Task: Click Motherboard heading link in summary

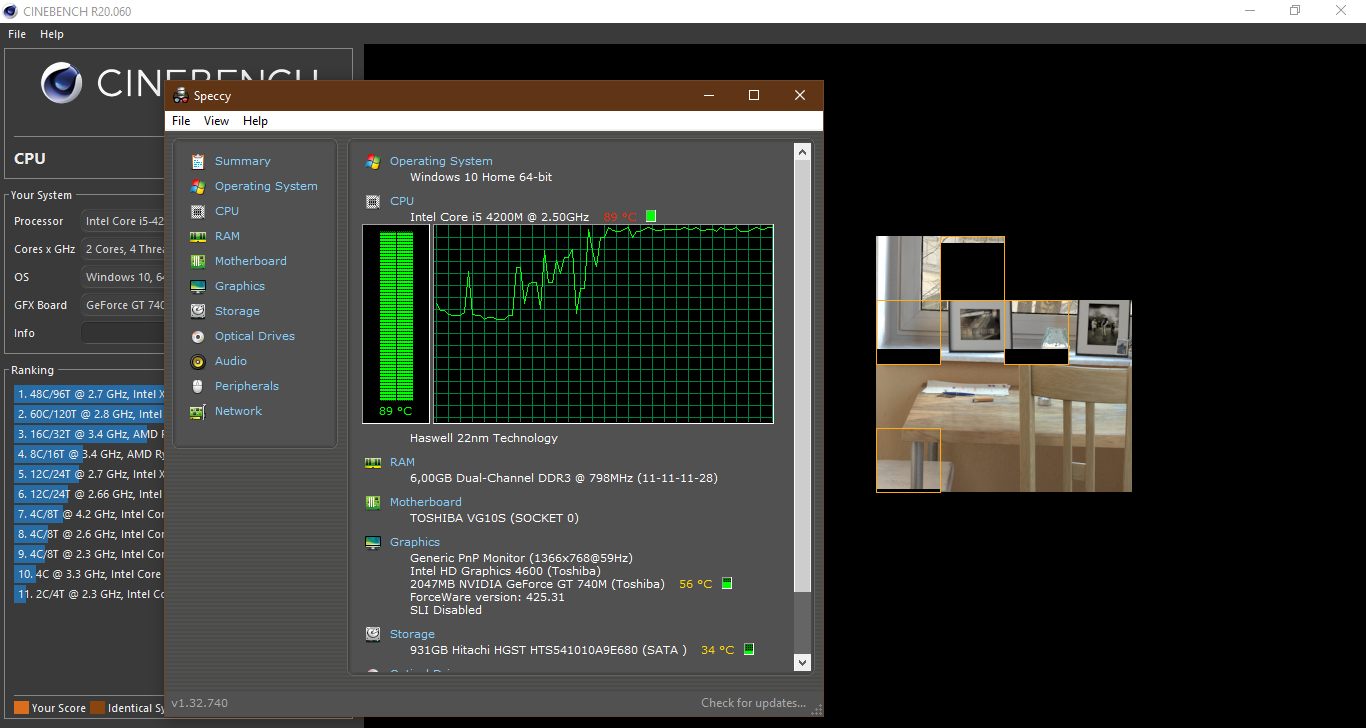Action: pos(426,502)
